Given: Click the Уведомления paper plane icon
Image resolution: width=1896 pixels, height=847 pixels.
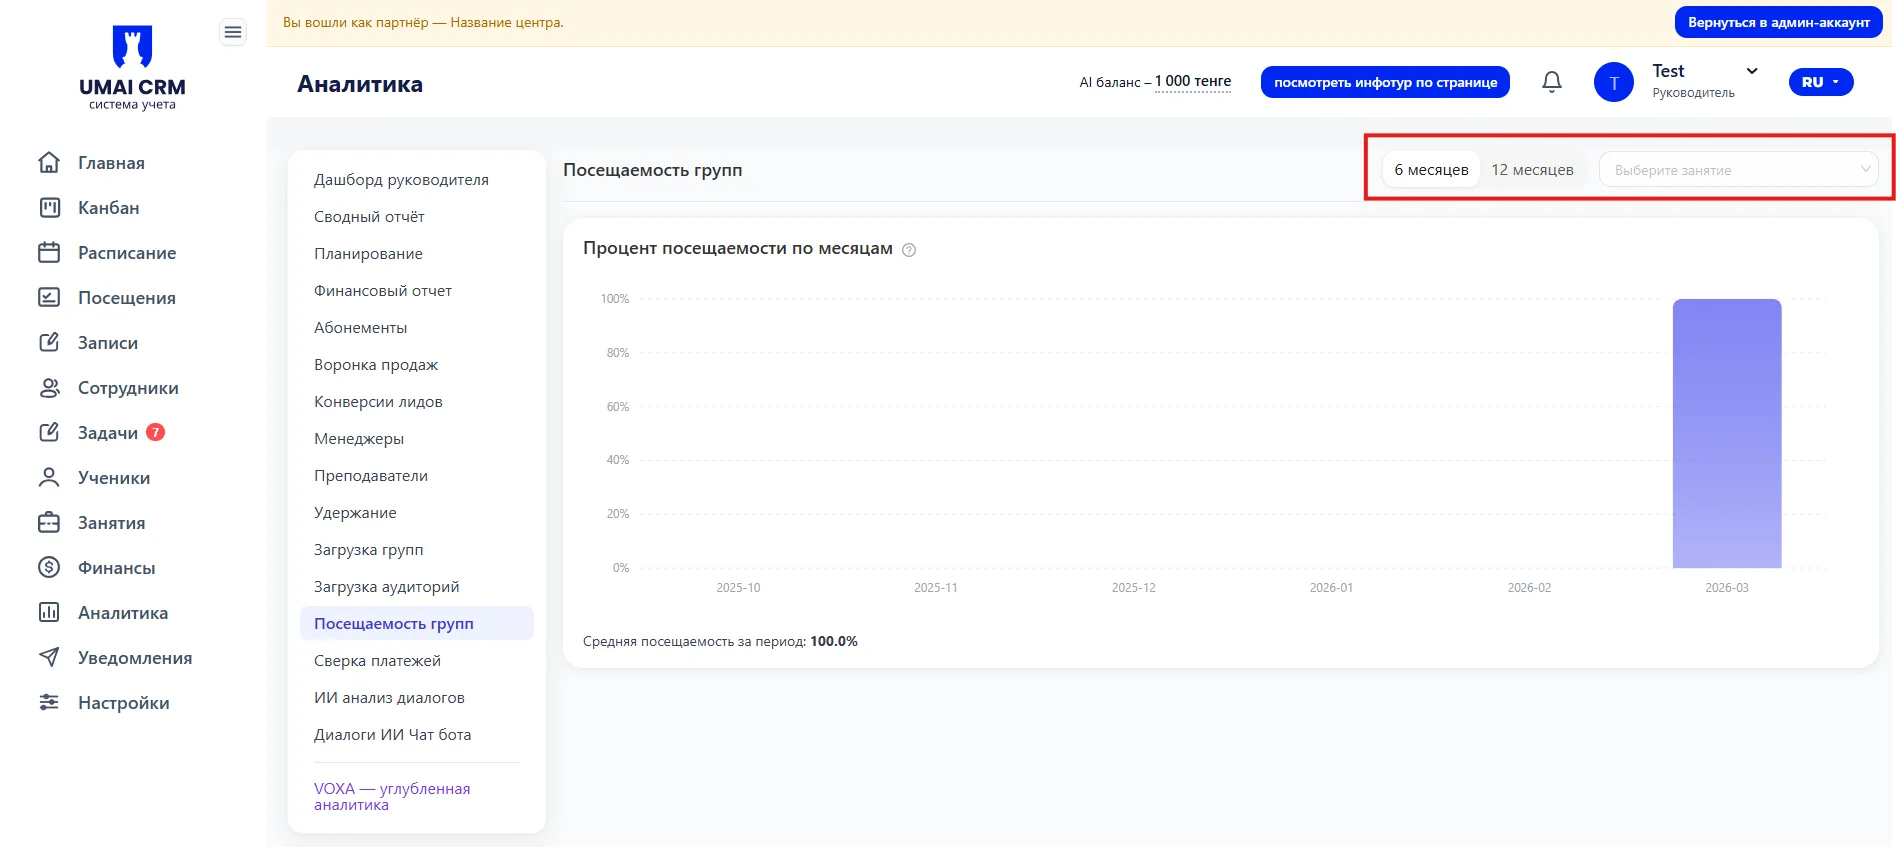Looking at the screenshot, I should 49,657.
